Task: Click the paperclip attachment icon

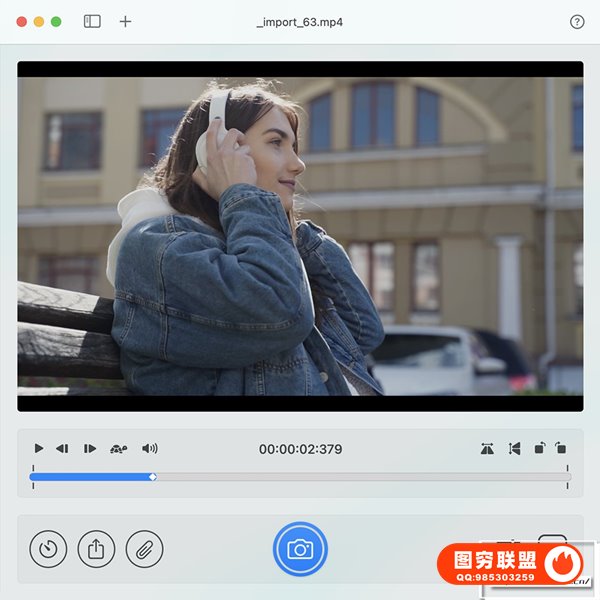Action: (144, 549)
